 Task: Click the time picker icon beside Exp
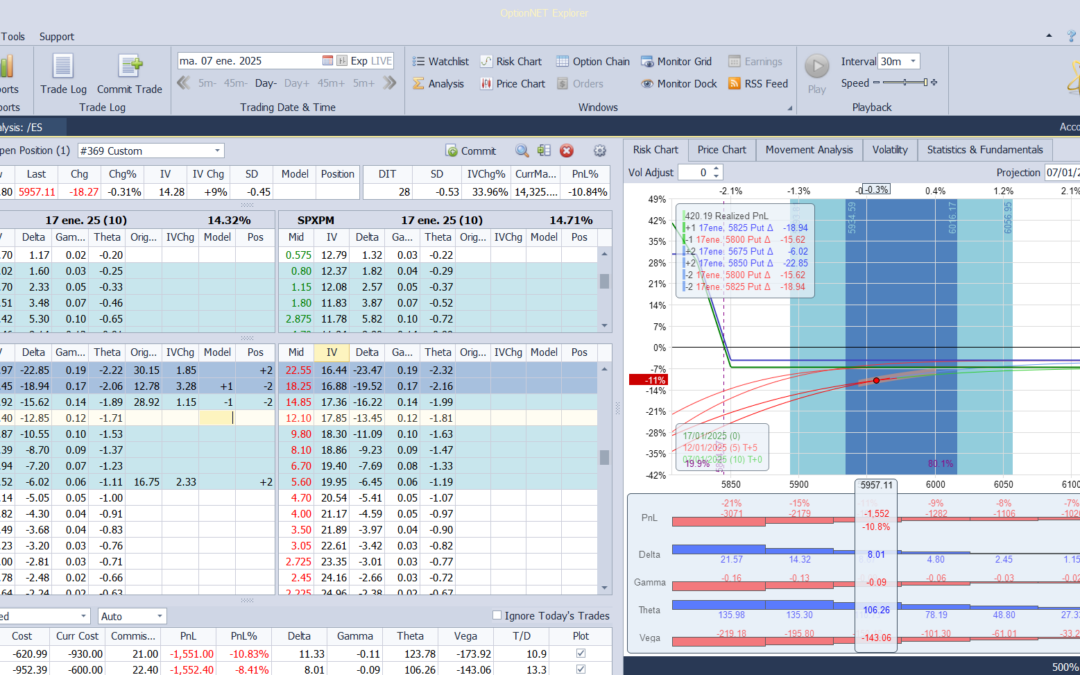pos(342,61)
